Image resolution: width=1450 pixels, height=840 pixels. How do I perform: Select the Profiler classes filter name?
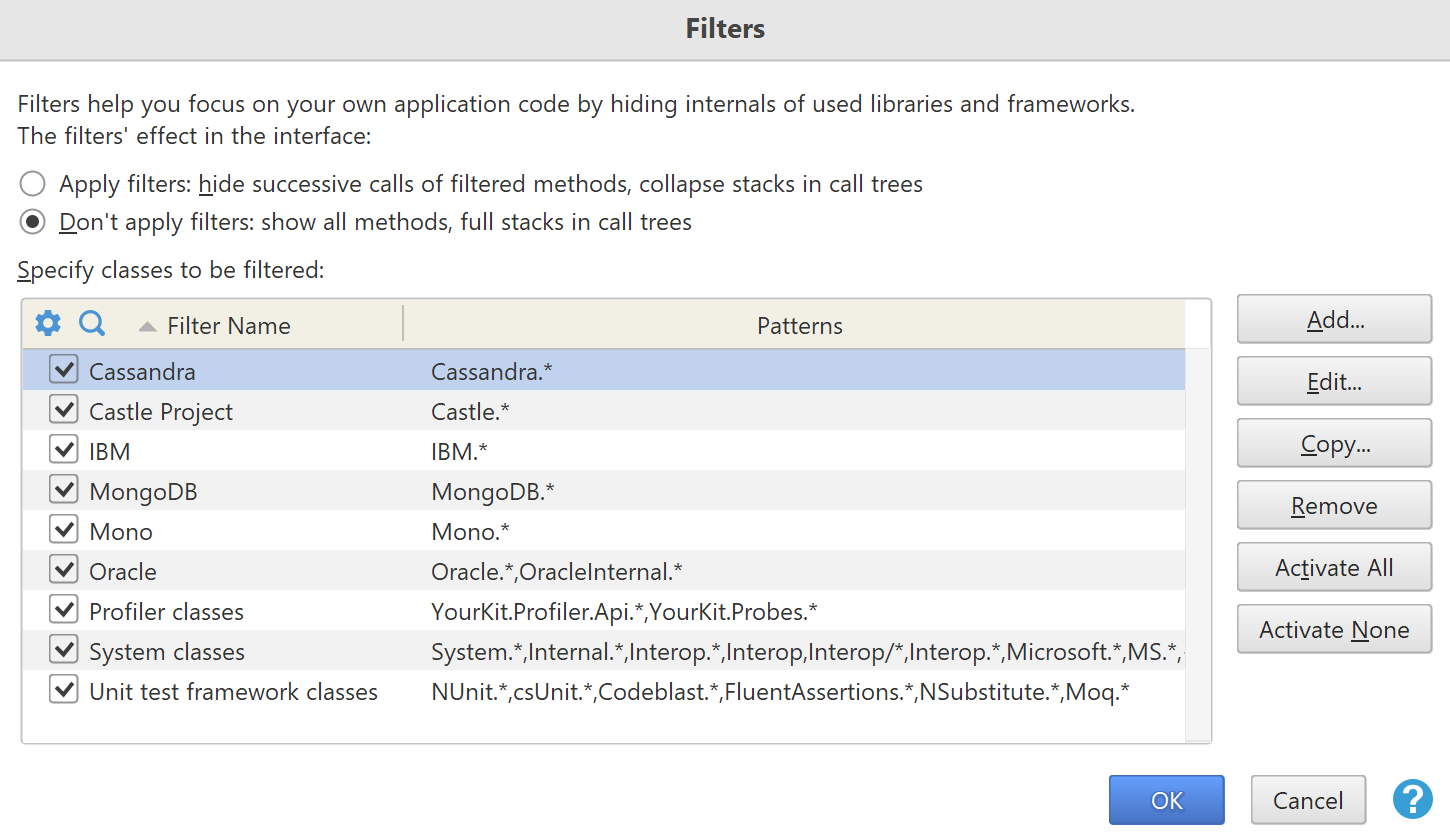166,612
